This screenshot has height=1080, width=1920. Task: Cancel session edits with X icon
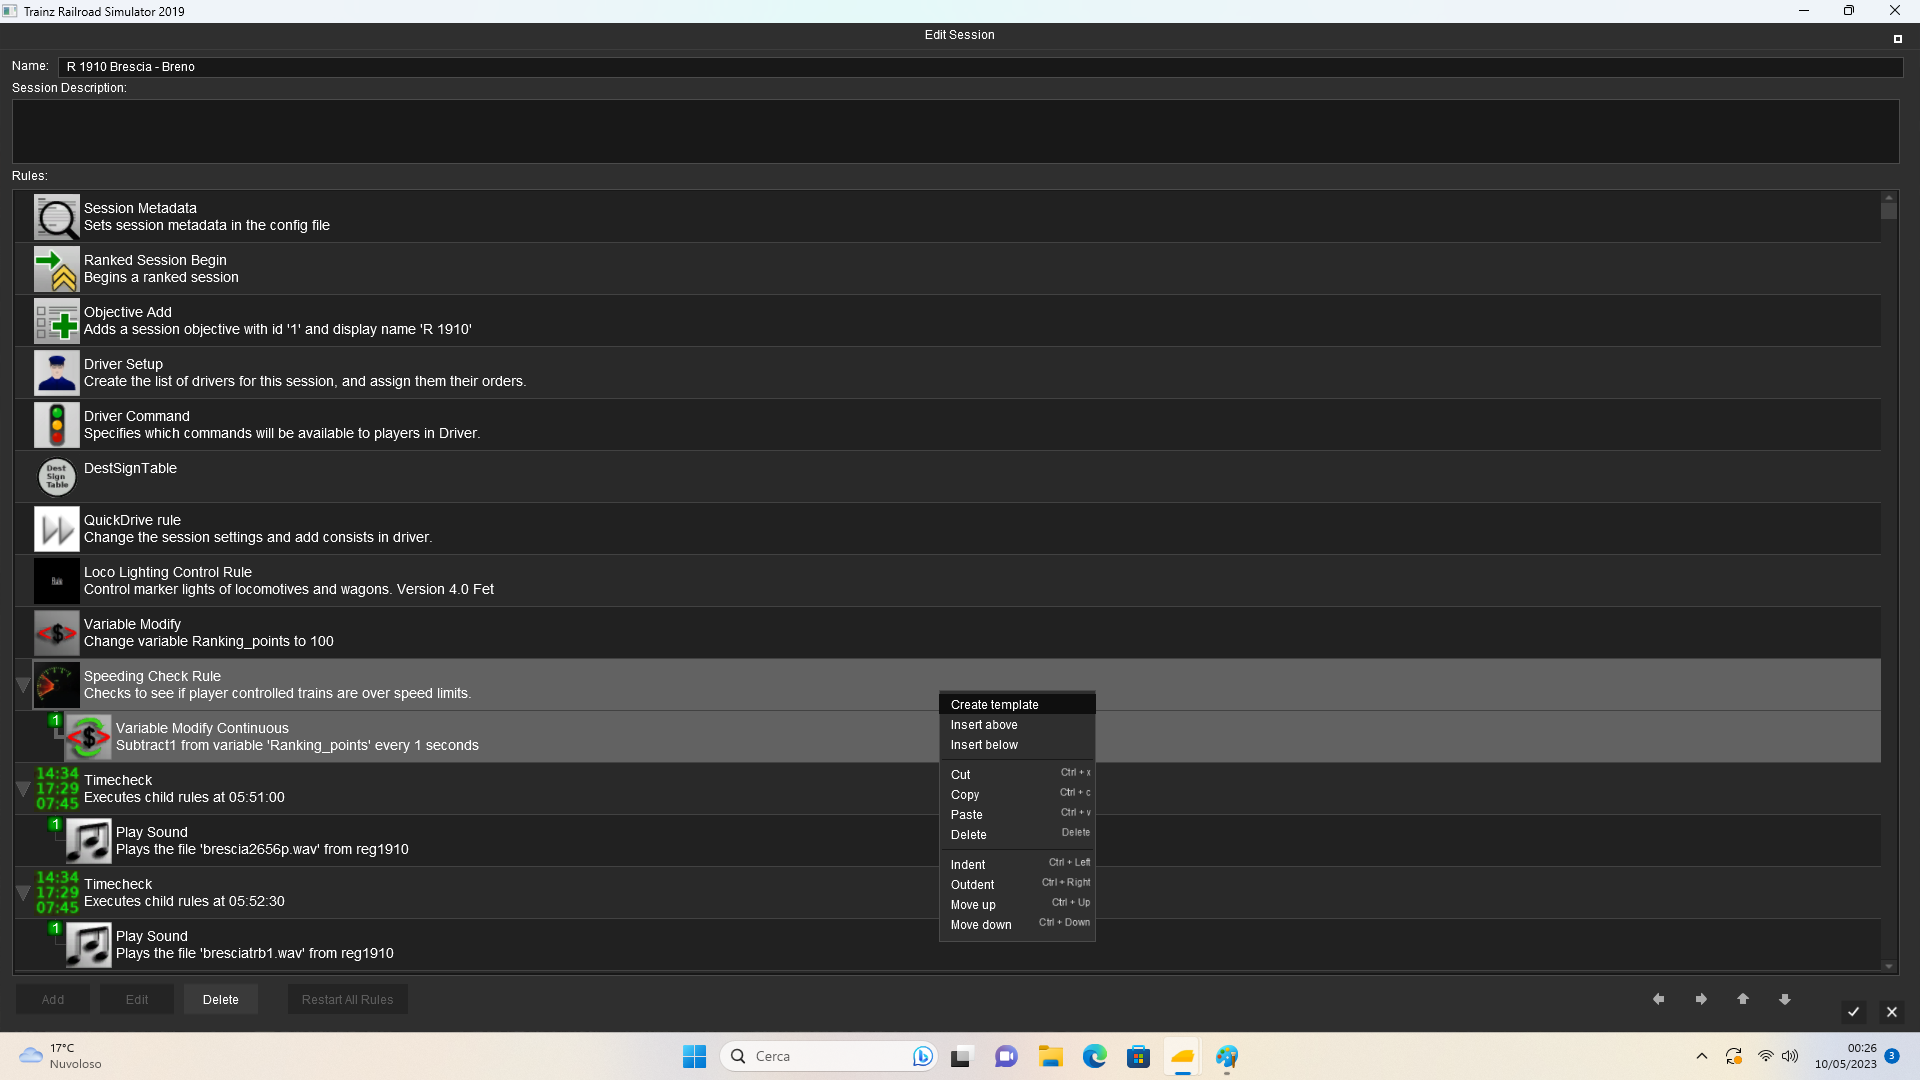pos(1892,1012)
